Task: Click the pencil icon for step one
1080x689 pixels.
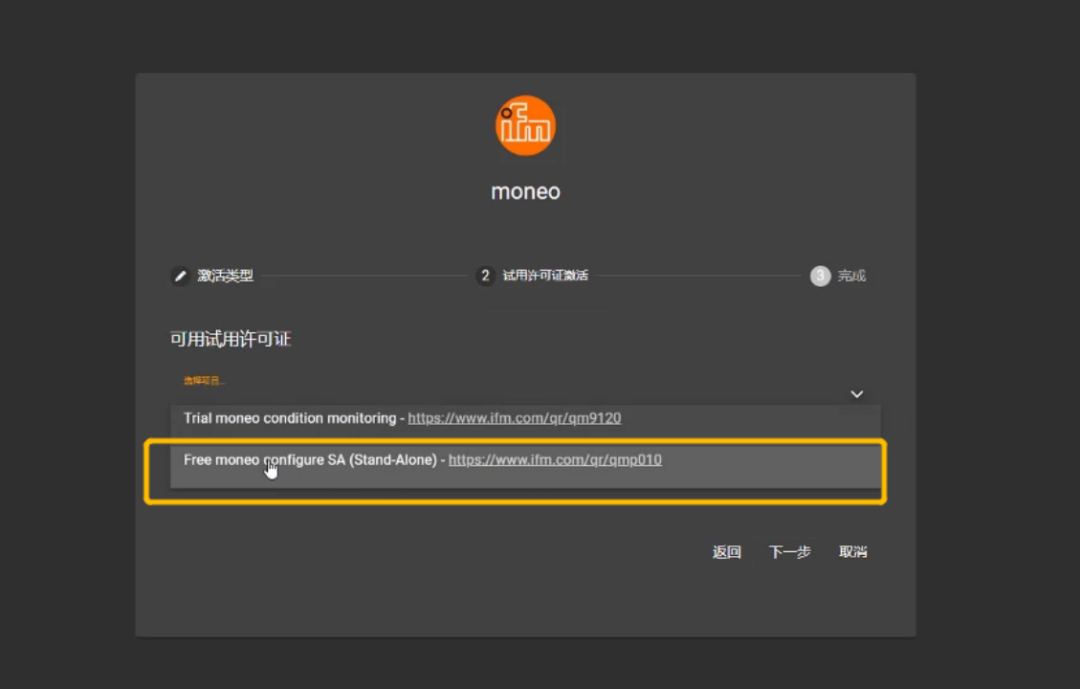Action: [x=180, y=276]
